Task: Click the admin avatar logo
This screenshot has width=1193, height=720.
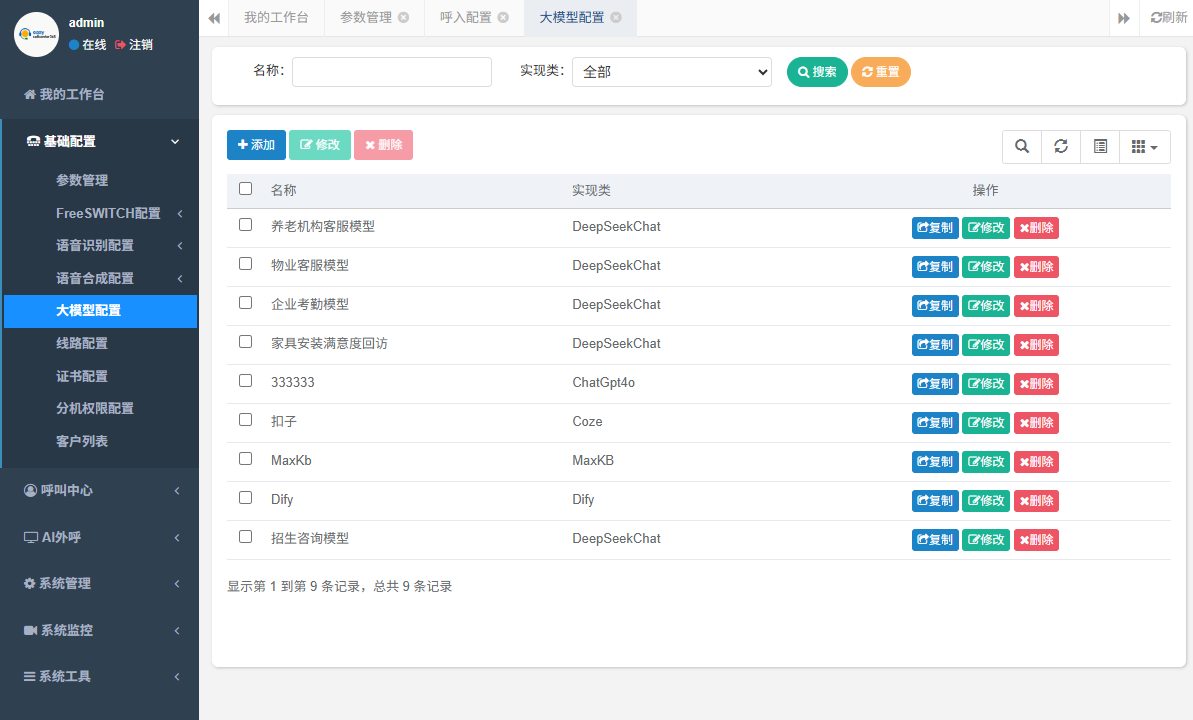Action: click(x=36, y=34)
